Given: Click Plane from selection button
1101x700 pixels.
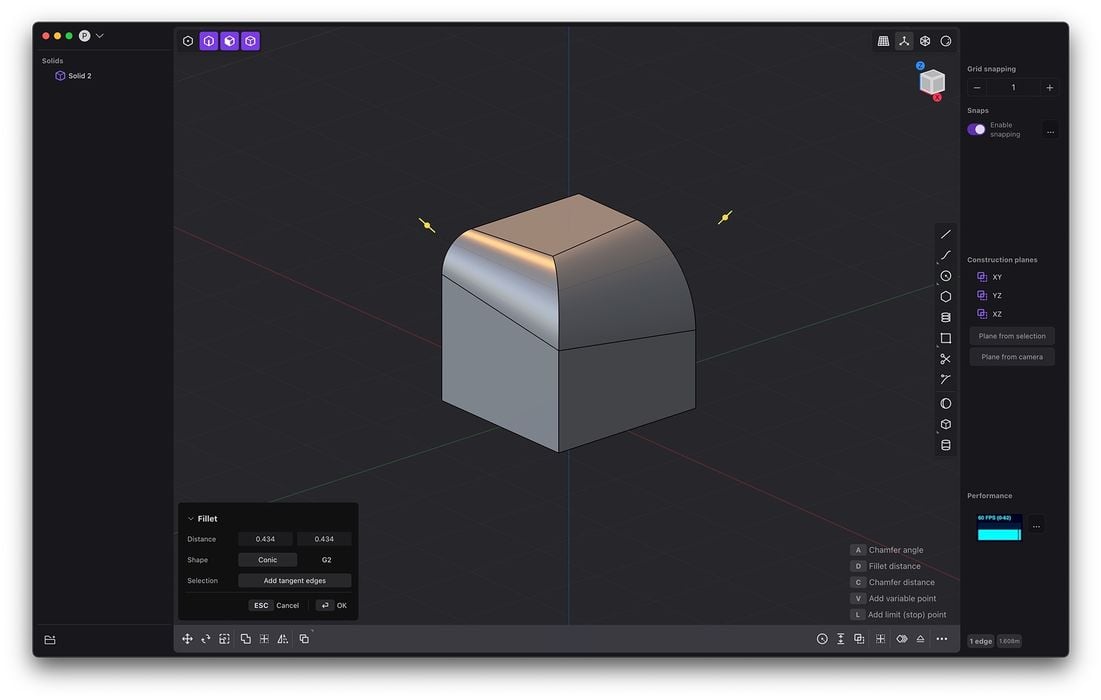Looking at the screenshot, I should (1012, 336).
